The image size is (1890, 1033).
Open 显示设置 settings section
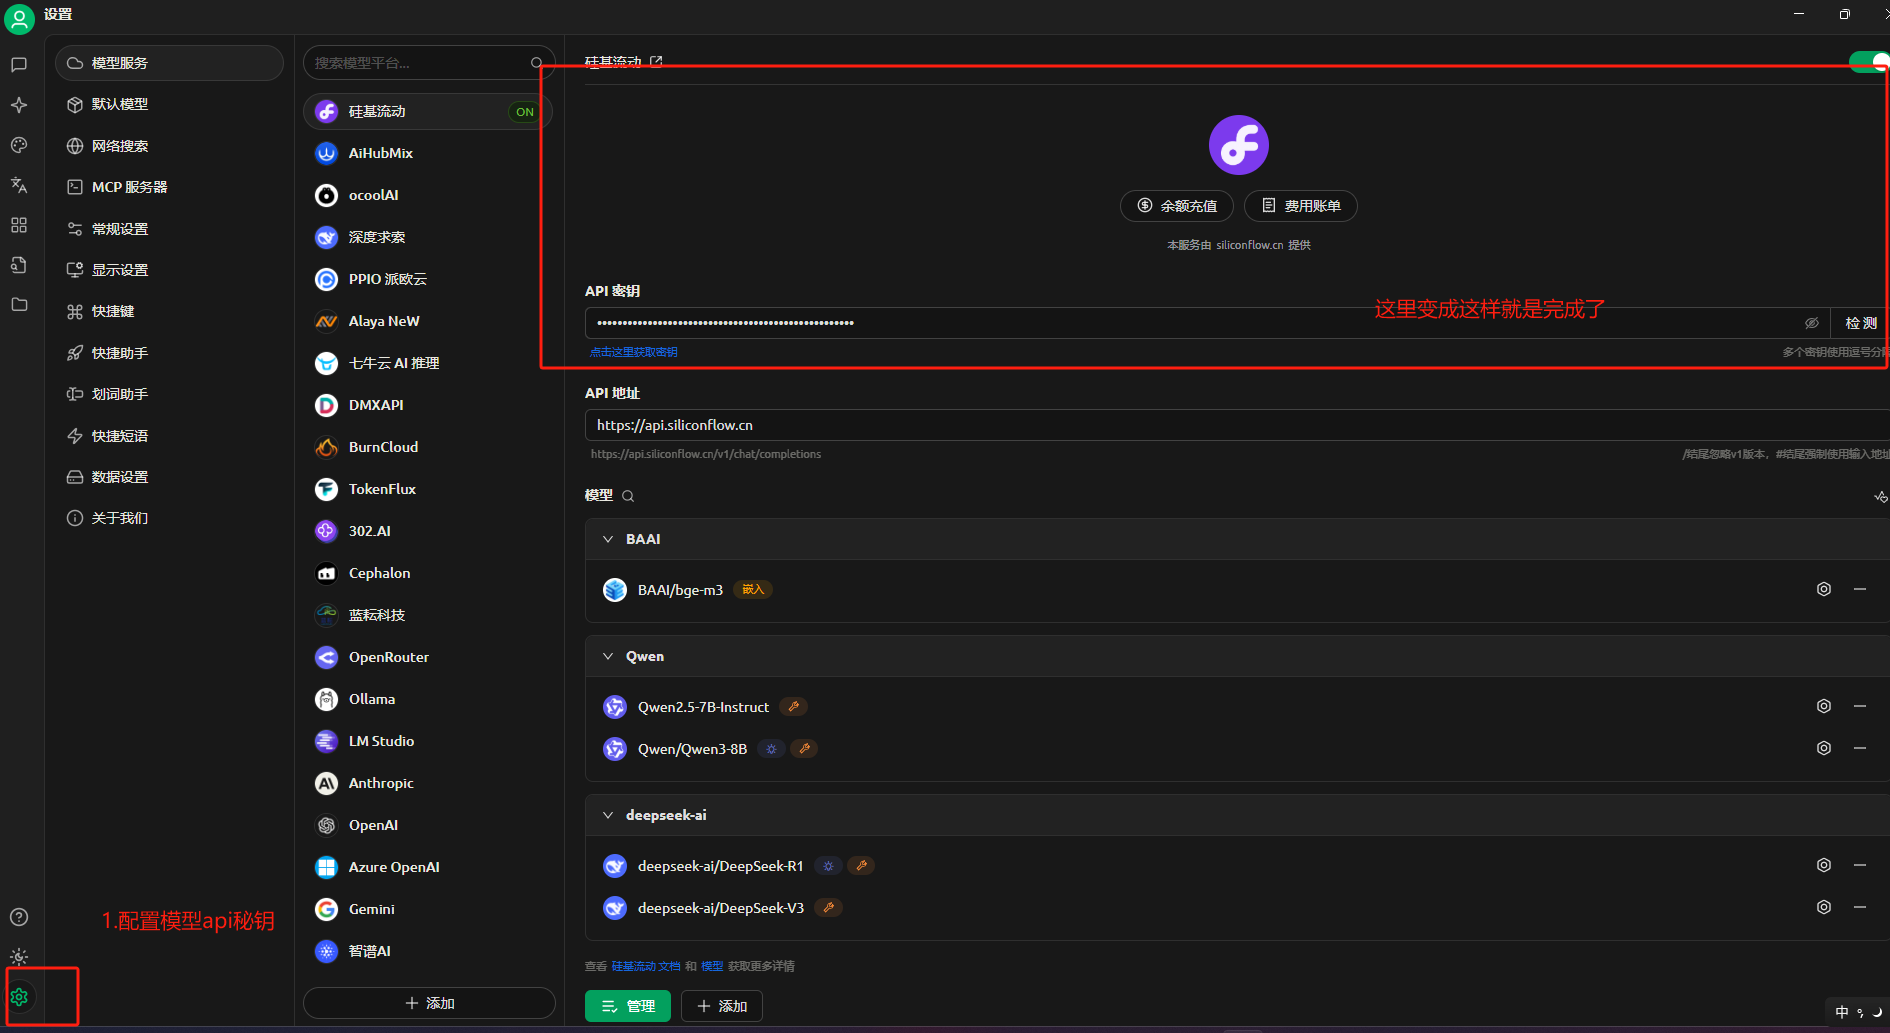pos(169,270)
